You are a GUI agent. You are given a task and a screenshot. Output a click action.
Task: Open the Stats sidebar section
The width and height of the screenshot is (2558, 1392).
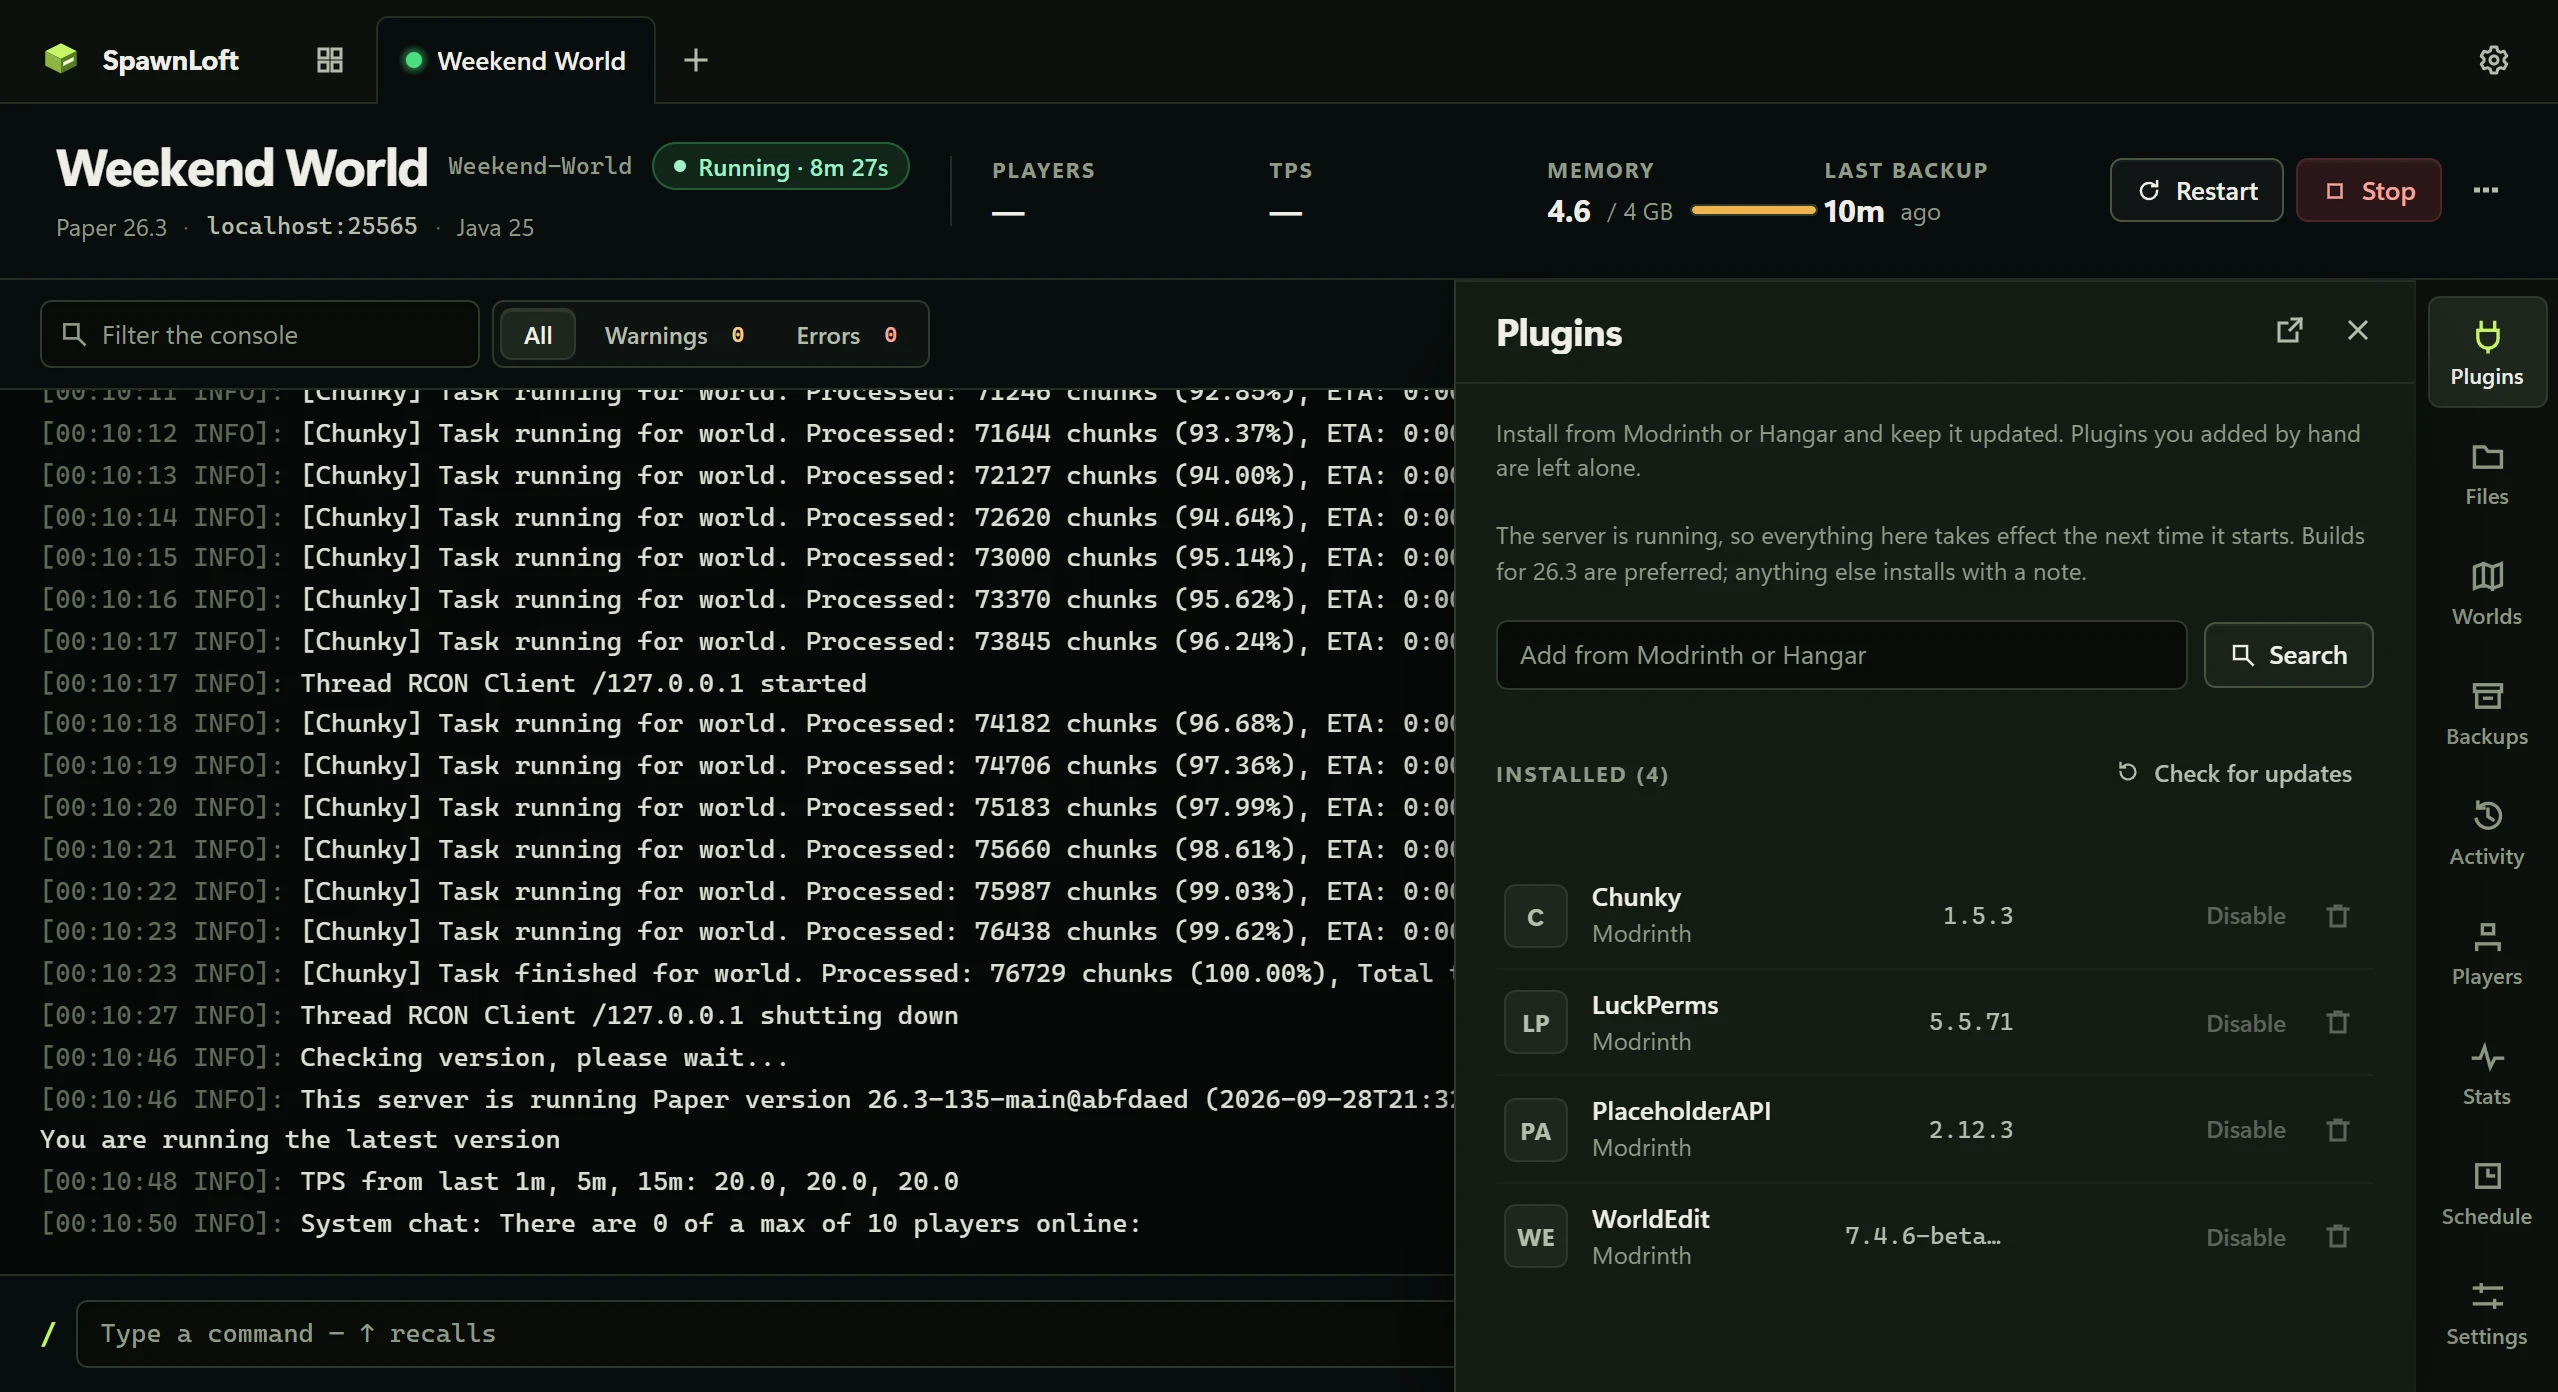[2486, 1072]
